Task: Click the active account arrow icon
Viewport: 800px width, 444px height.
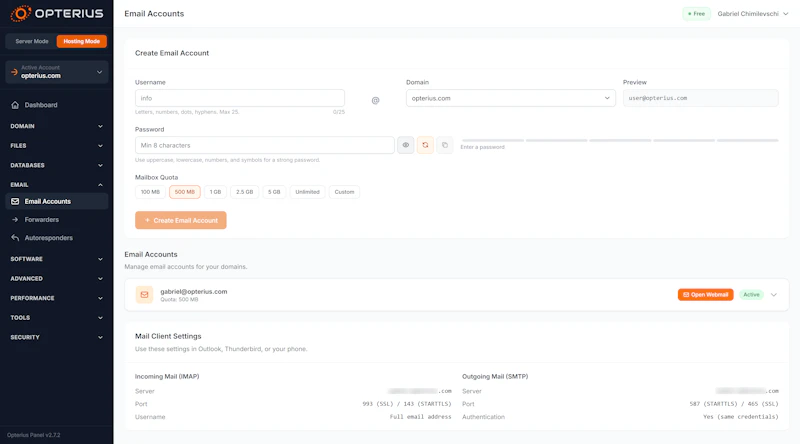Action: pyautogui.click(x=14, y=72)
